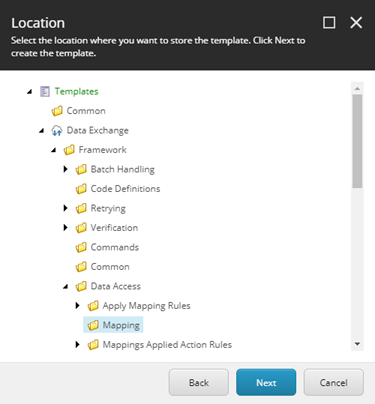Viewport: 375px width, 404px height.
Task: Select the Framework label
Action: pyautogui.click(x=103, y=150)
